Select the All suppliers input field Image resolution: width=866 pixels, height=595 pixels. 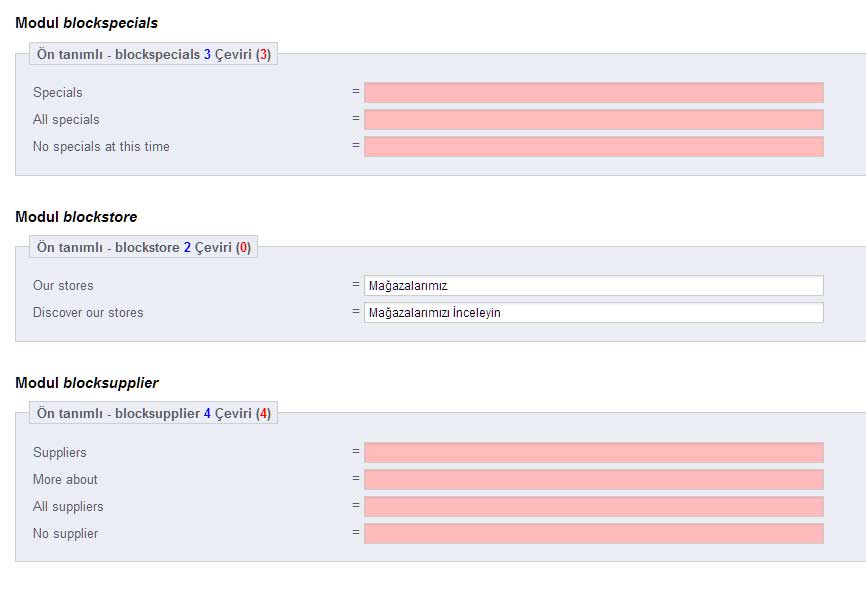point(593,507)
